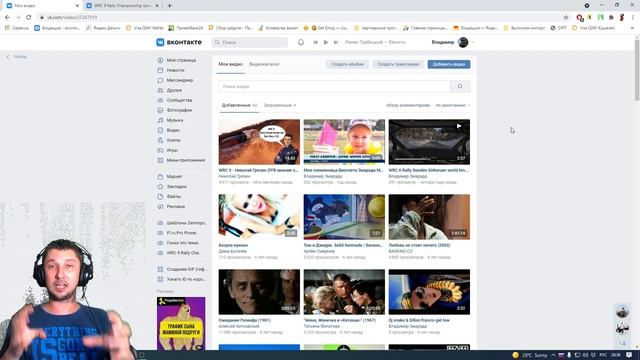This screenshot has height=360, width=640.
Task: Open Игры gamepad icon in sidebar
Action: tap(160, 150)
